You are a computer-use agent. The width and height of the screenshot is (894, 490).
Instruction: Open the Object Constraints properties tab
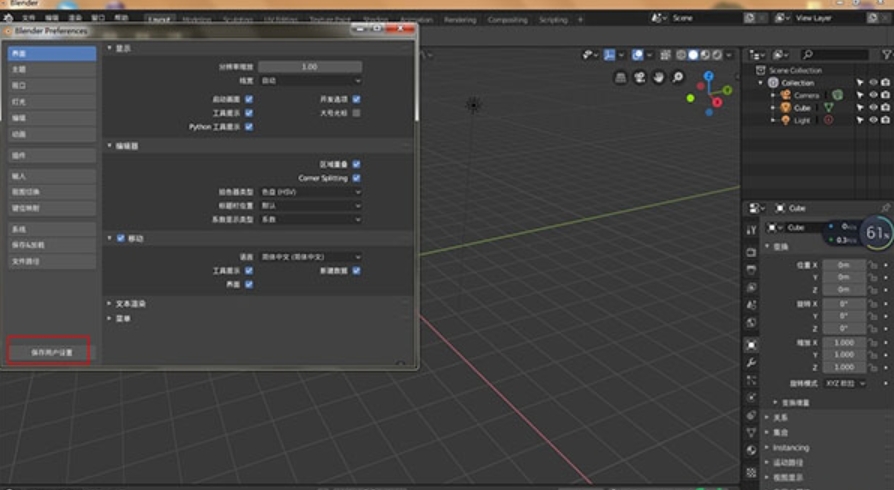point(751,415)
